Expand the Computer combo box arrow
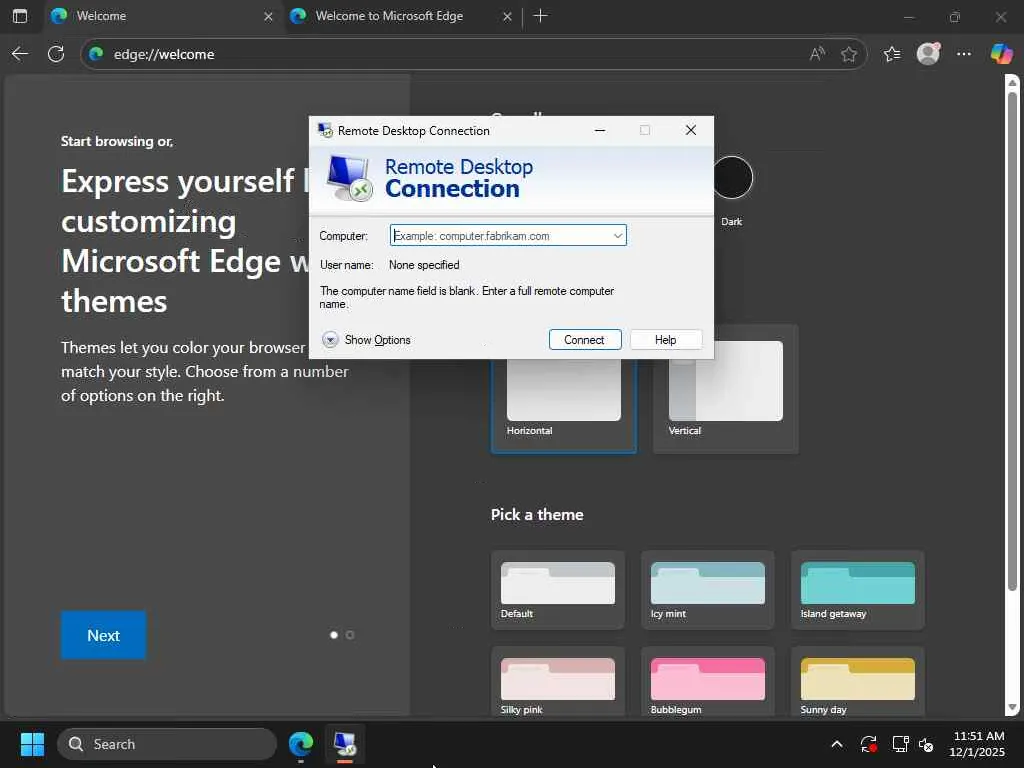Screen dimensions: 1024x768 (617, 236)
